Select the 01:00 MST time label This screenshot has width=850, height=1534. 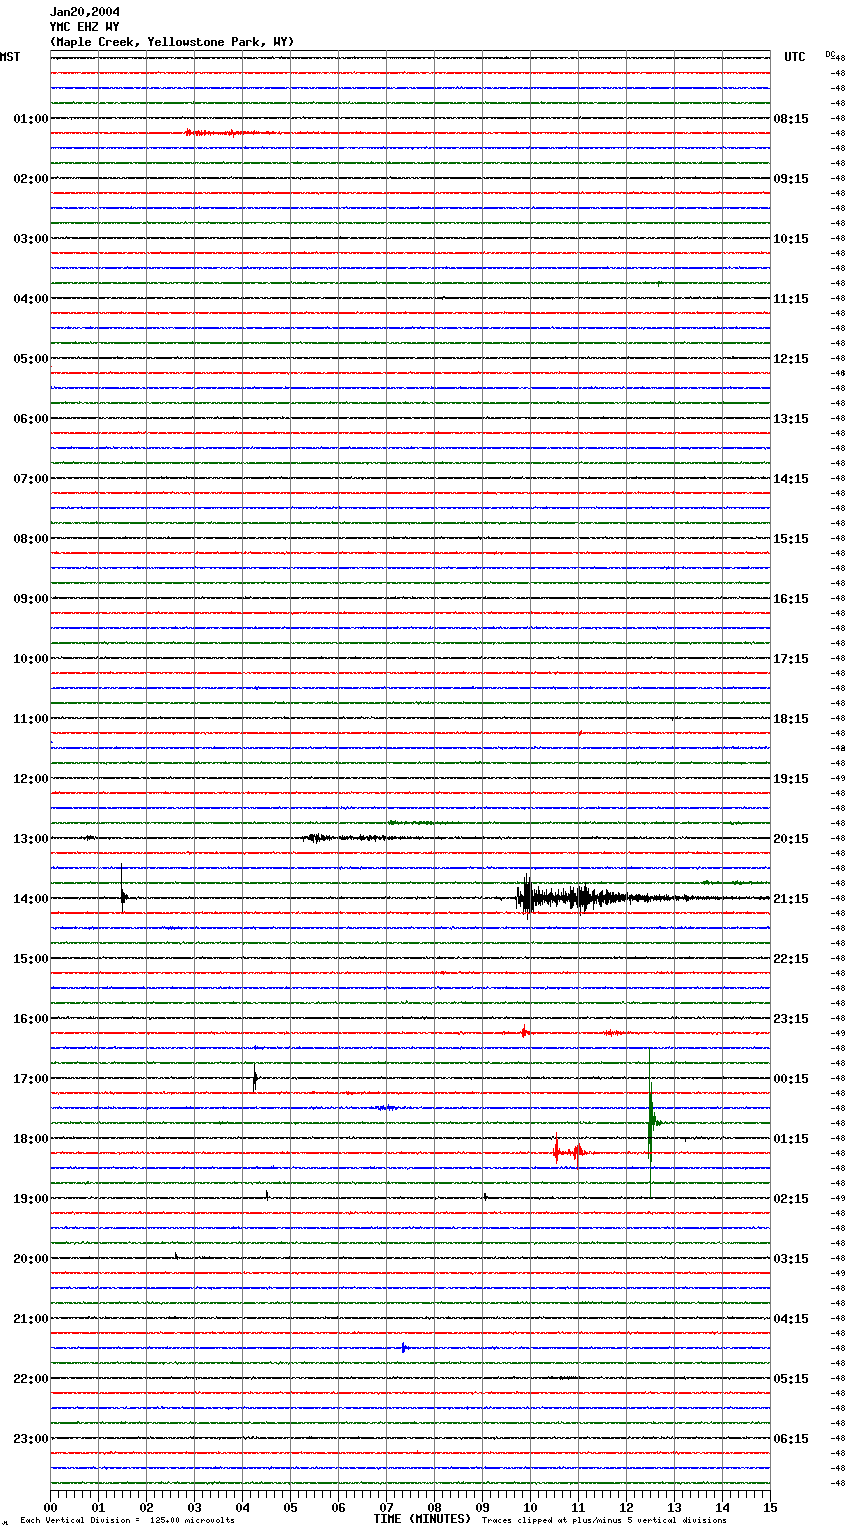31,119
